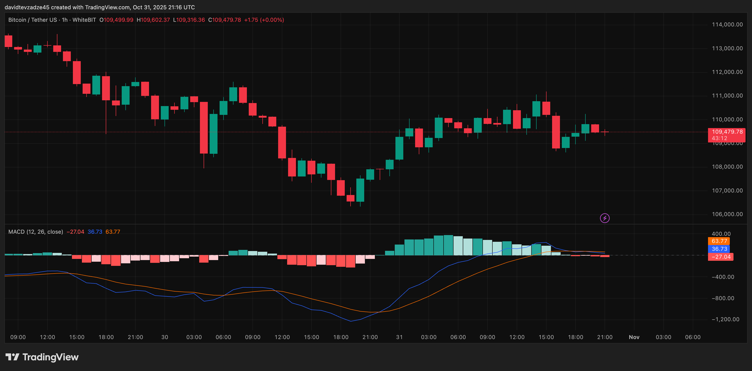Click the blue 36.73 value in the MACD legend
This screenshot has width=752, height=371.
click(x=94, y=232)
